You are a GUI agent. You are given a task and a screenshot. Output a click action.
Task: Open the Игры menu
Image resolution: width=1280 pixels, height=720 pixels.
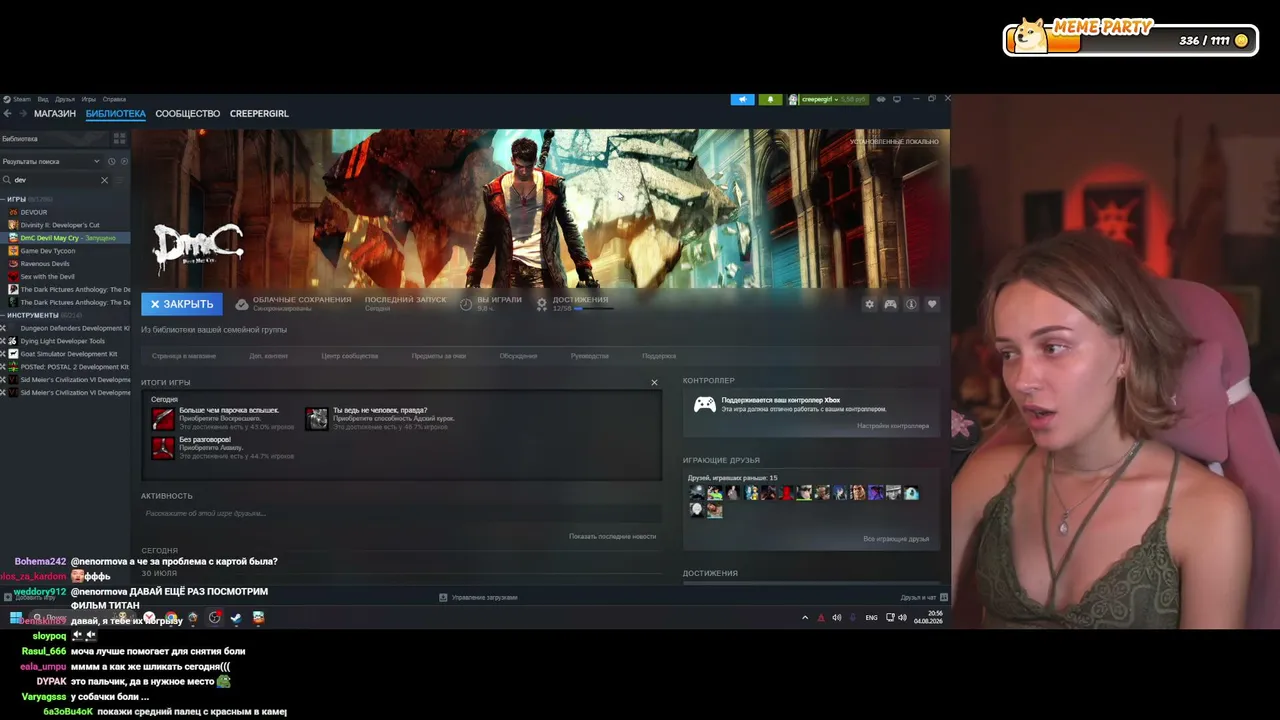(x=89, y=99)
